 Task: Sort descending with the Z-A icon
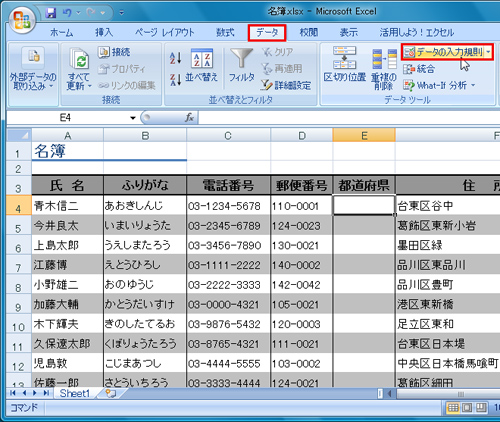point(175,80)
